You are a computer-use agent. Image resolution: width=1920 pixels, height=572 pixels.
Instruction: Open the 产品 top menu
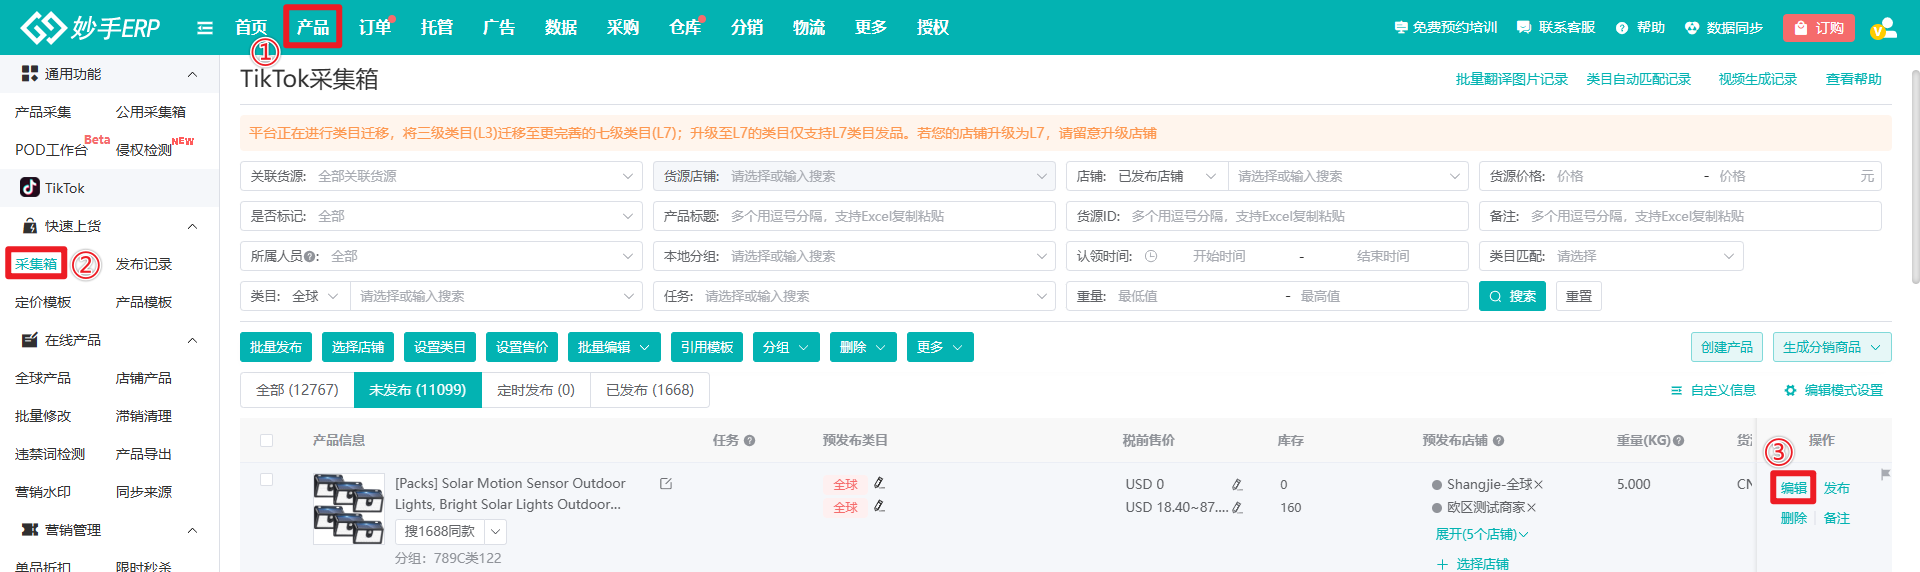[313, 27]
